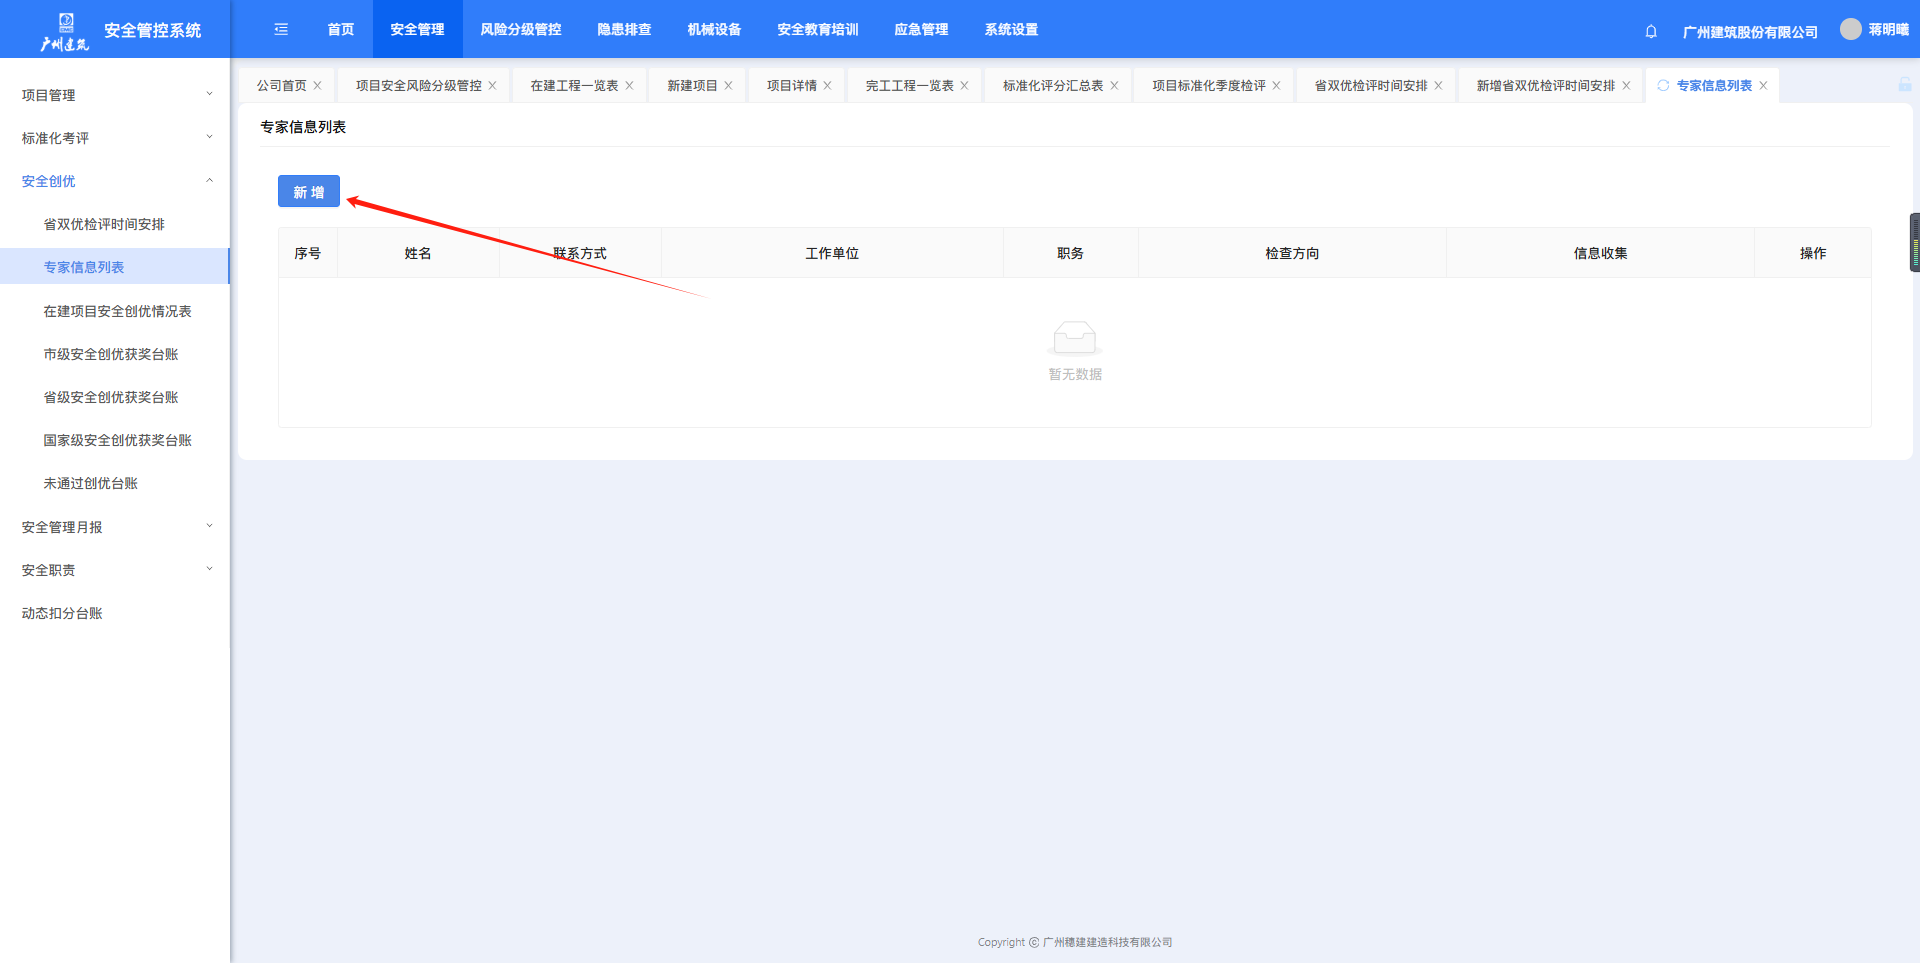Click the Guangzhou Construction logo
Image resolution: width=1920 pixels, height=963 pixels.
coord(65,31)
